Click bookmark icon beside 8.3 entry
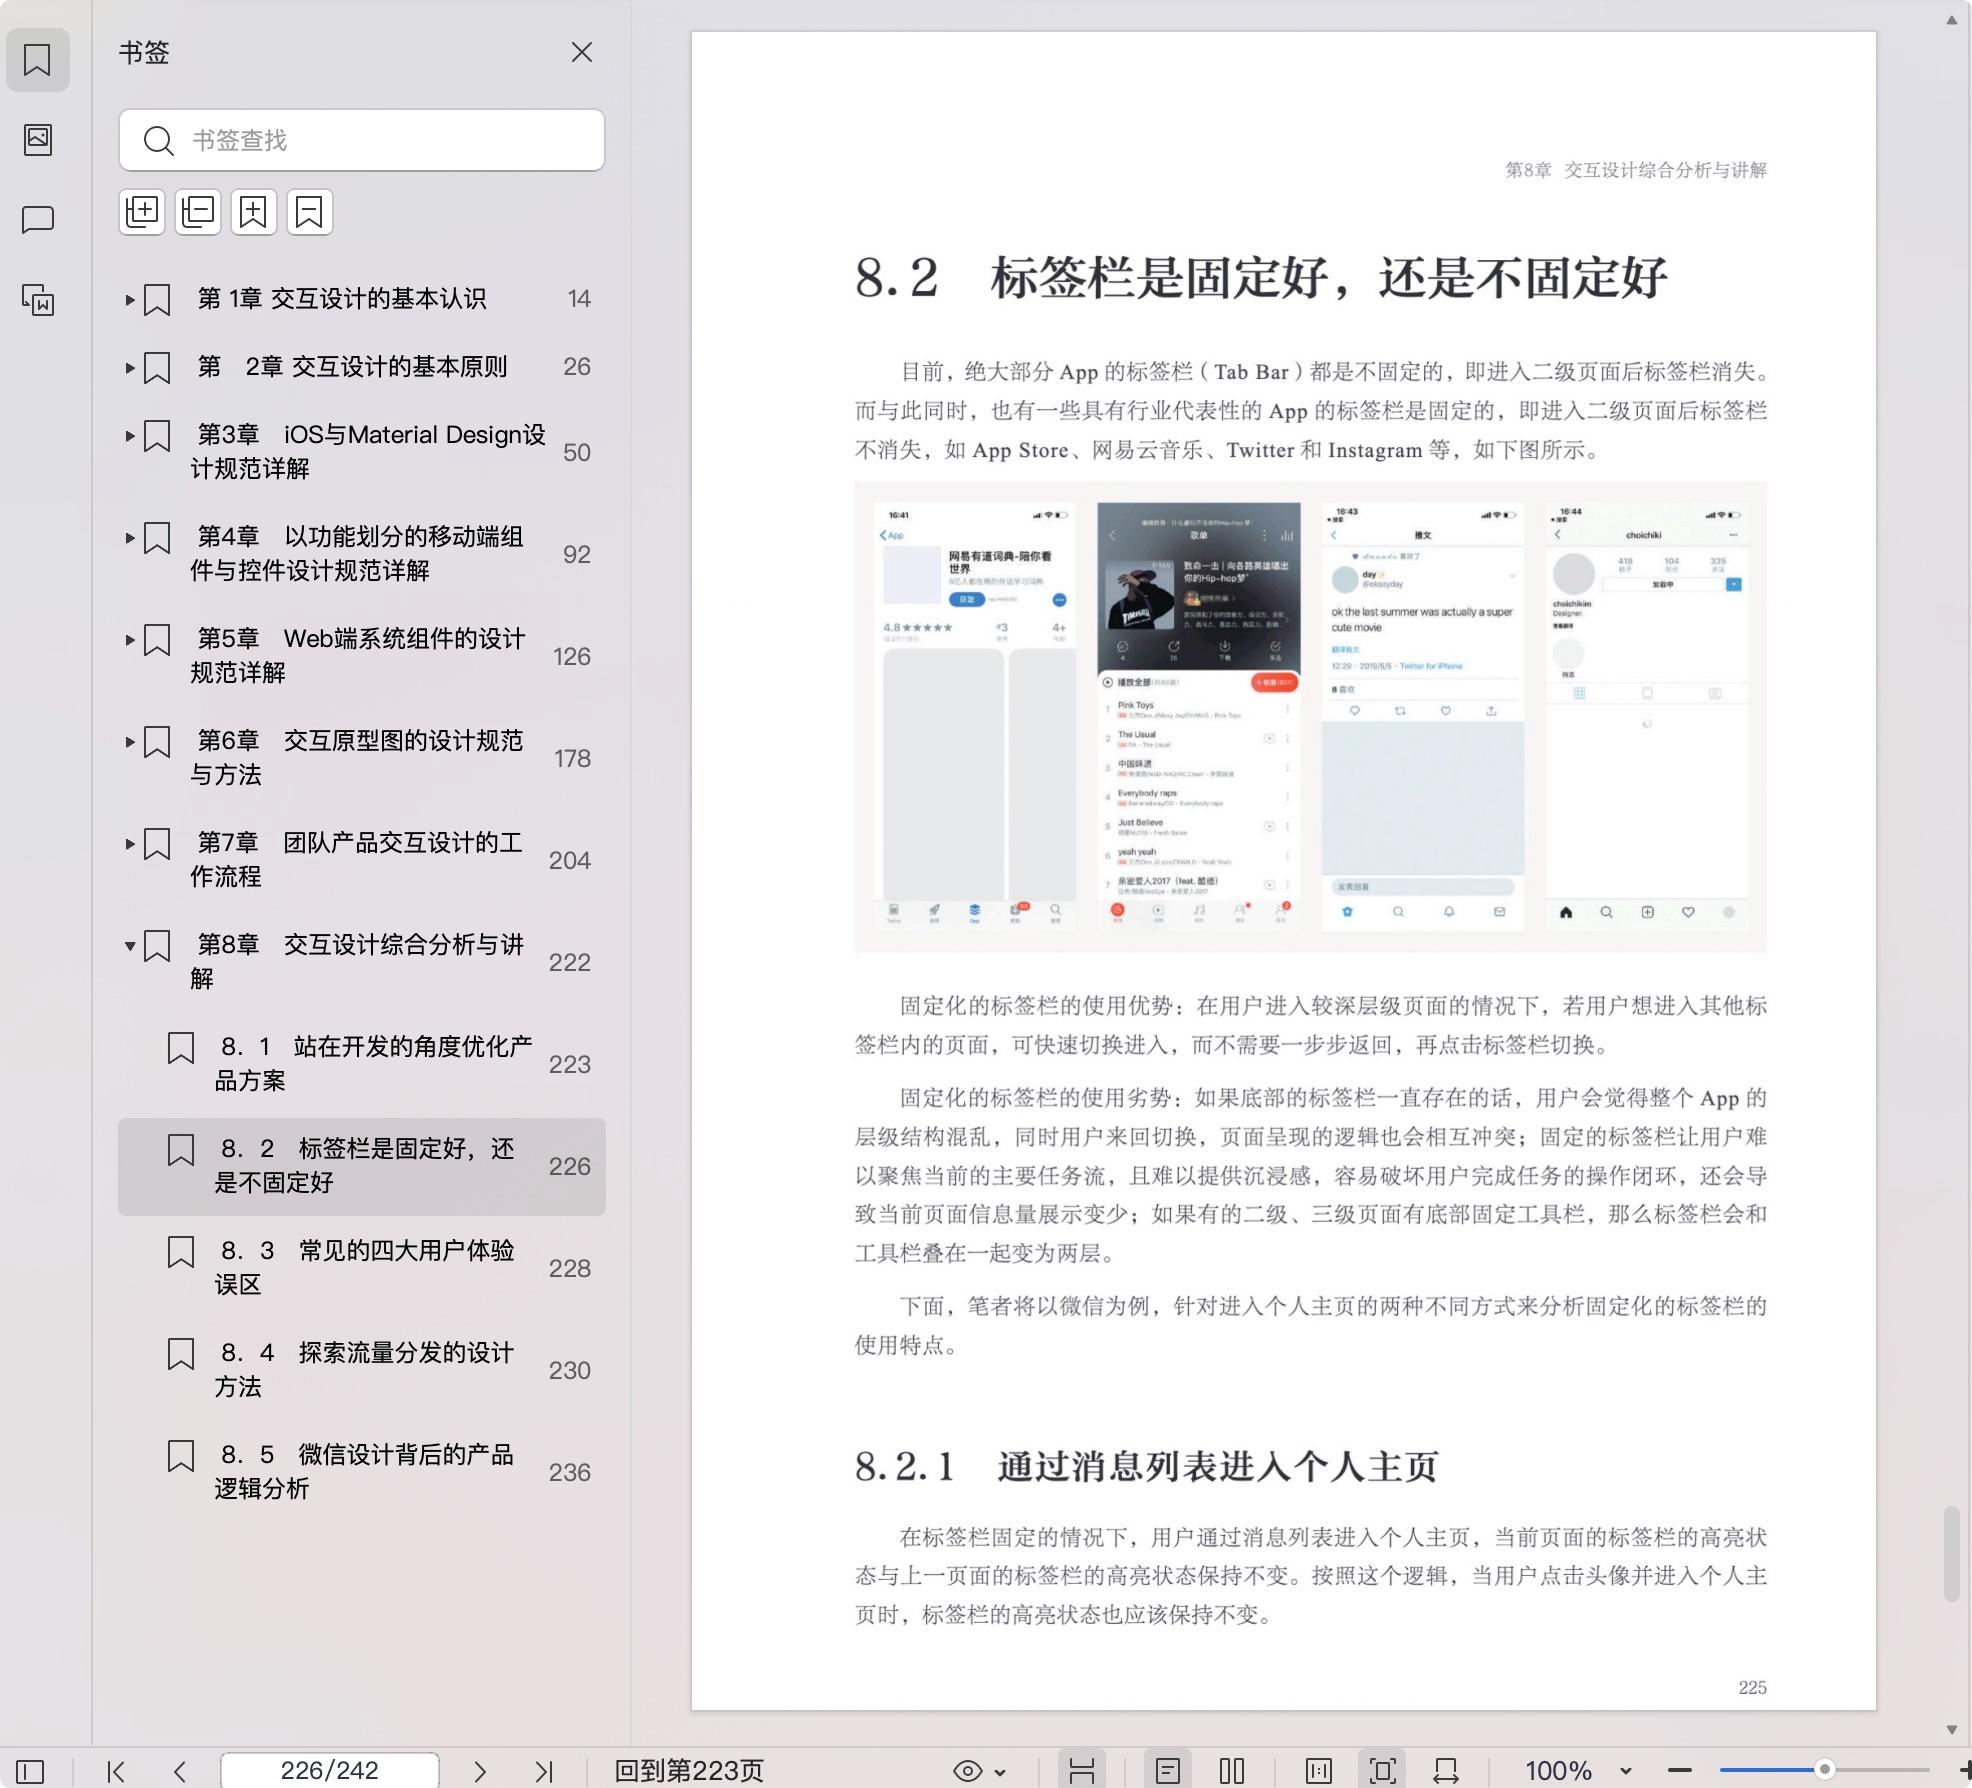1972x1788 pixels. pyautogui.click(x=181, y=1252)
